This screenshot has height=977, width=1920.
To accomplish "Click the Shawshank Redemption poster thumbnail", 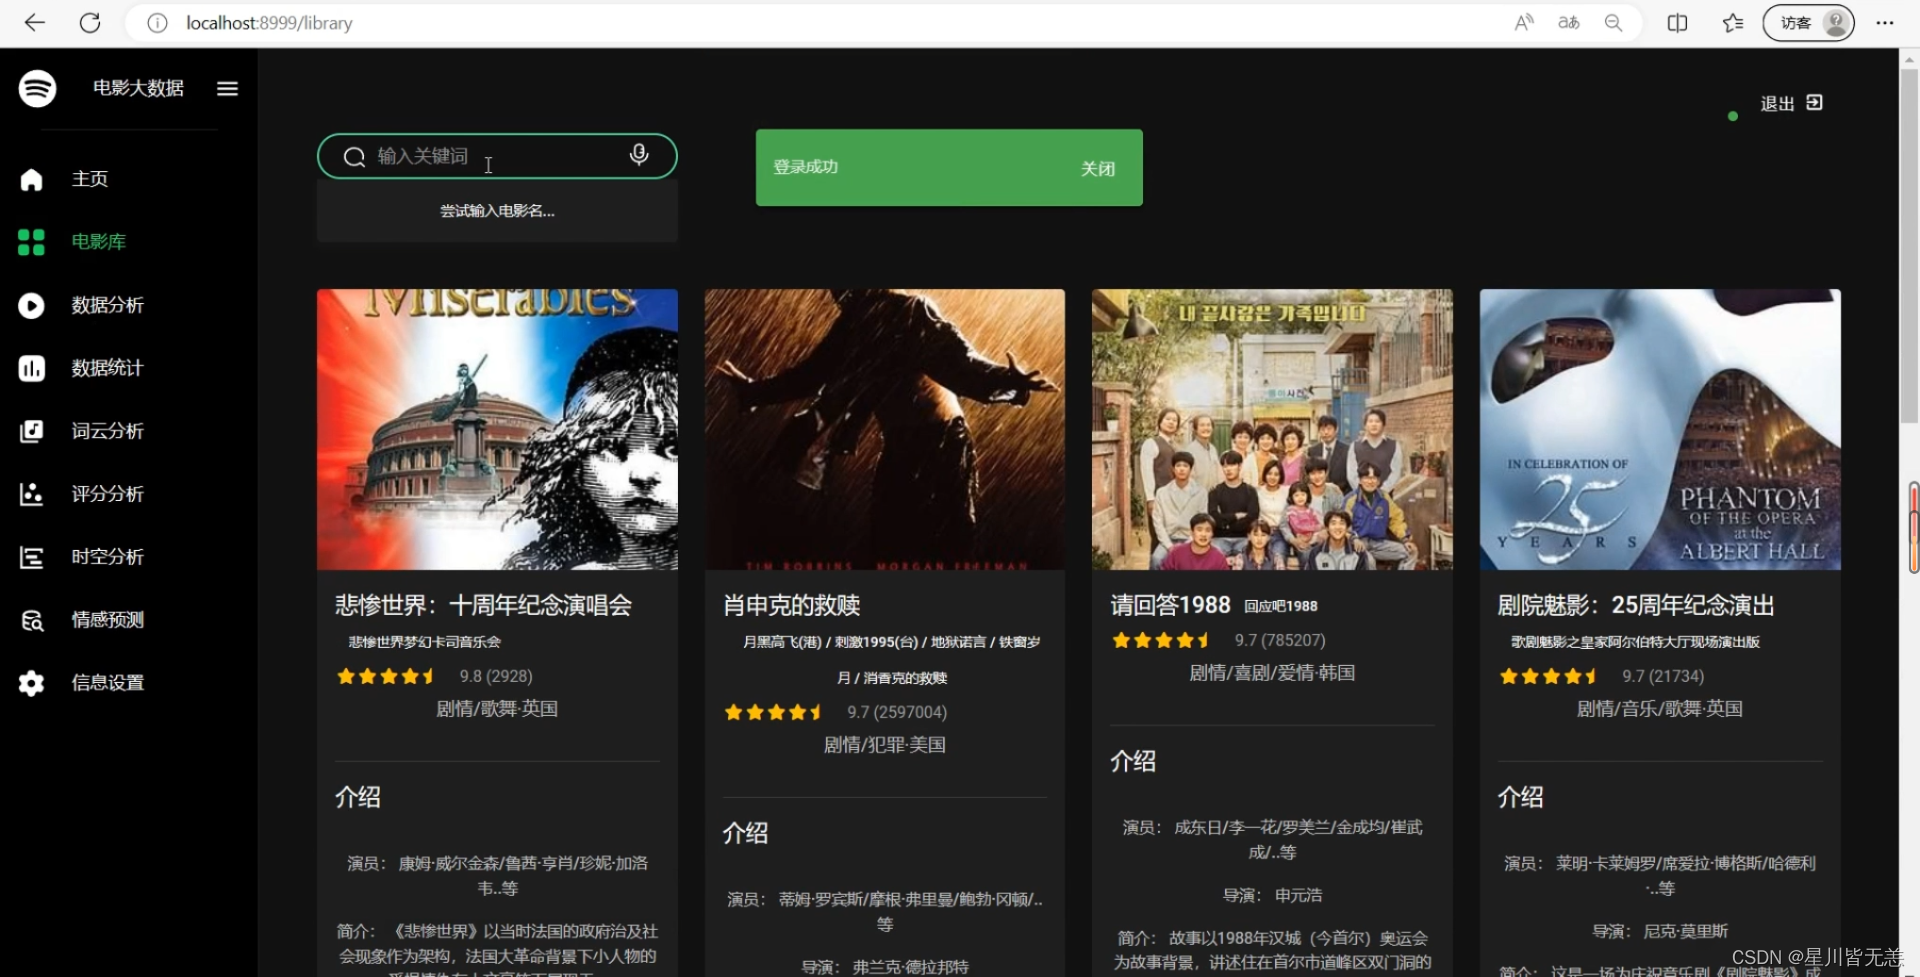I will pos(885,429).
